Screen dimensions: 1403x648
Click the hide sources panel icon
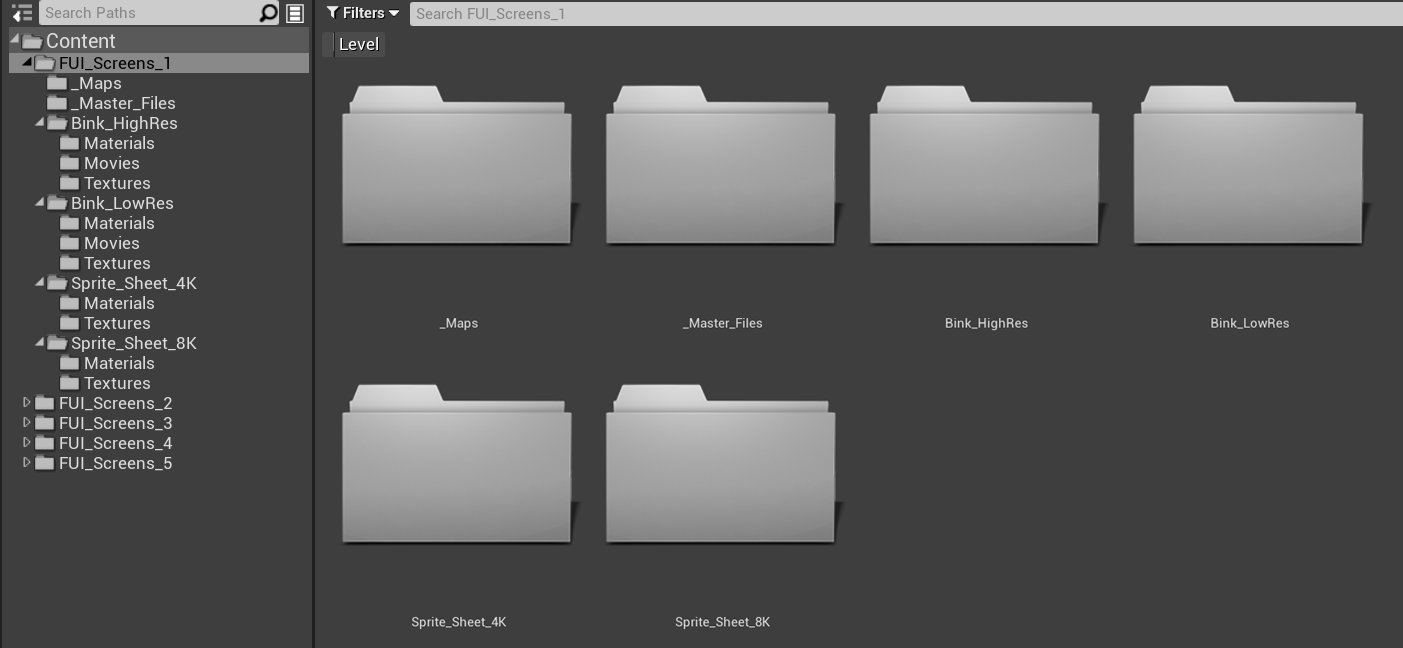pos(21,13)
